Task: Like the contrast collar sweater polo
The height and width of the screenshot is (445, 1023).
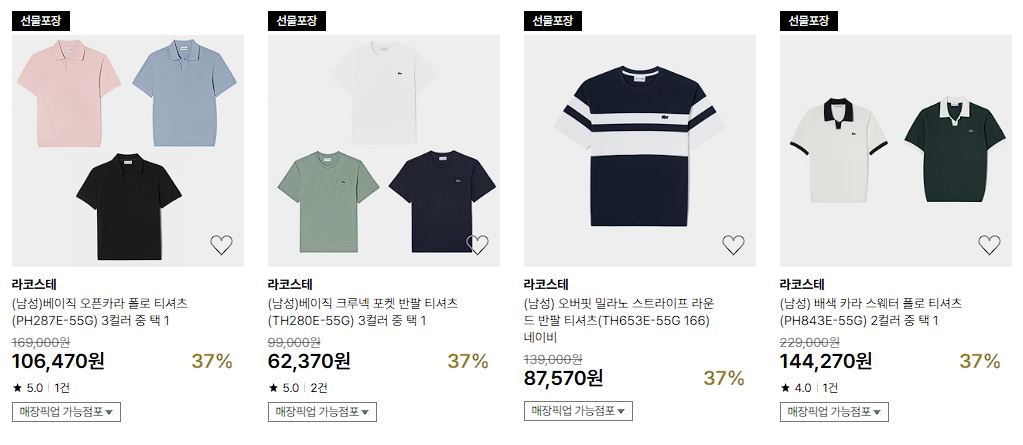Action: pos(989,245)
